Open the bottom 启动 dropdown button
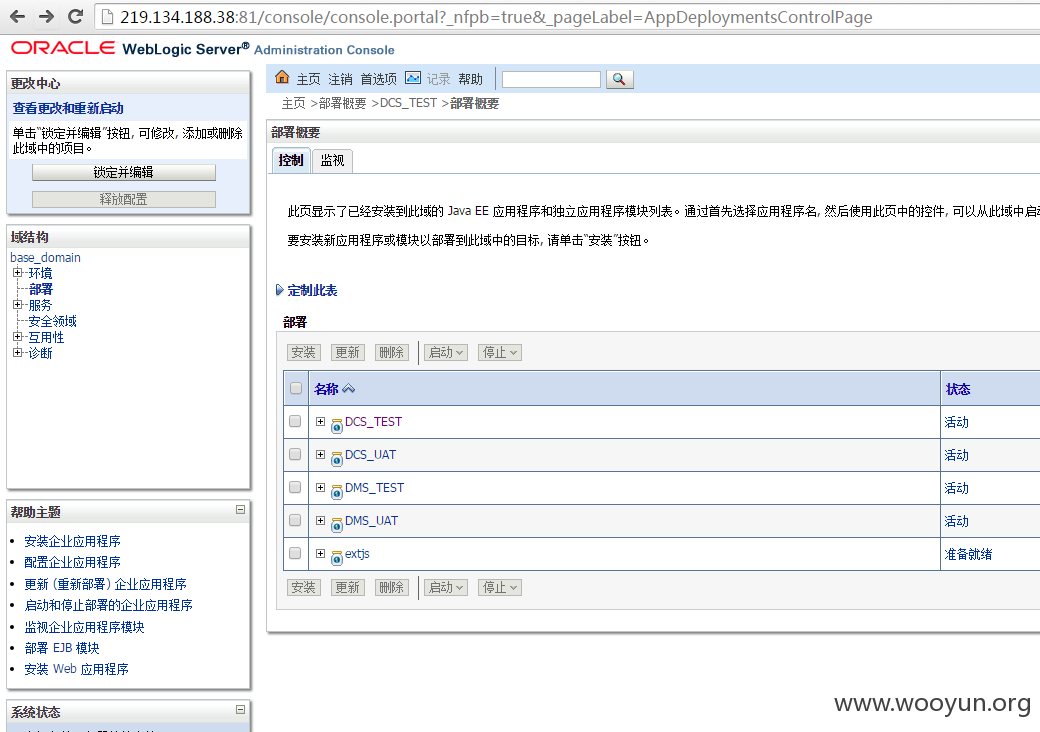 446,587
